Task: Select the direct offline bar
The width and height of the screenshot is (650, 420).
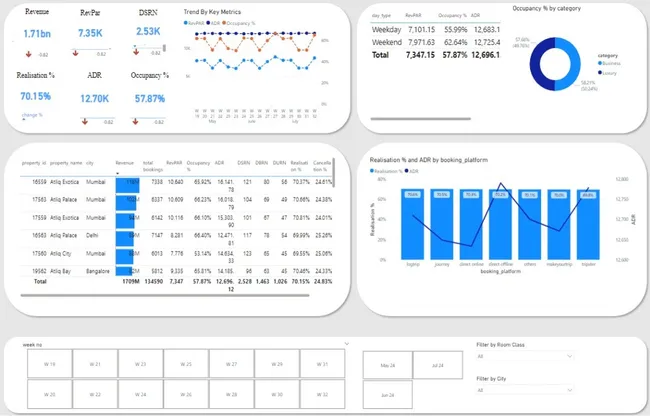Action: pos(500,224)
